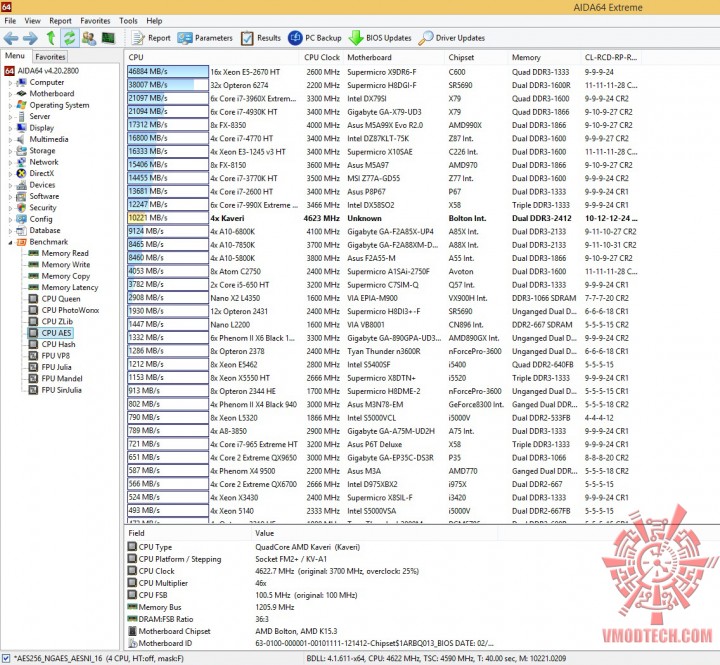Open the Help menu
Viewport: 720px width, 665px height.
pyautogui.click(x=154, y=21)
